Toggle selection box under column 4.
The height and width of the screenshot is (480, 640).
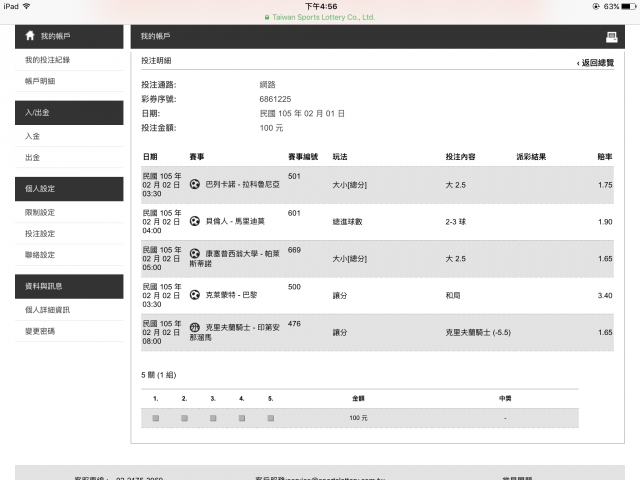coord(242,418)
